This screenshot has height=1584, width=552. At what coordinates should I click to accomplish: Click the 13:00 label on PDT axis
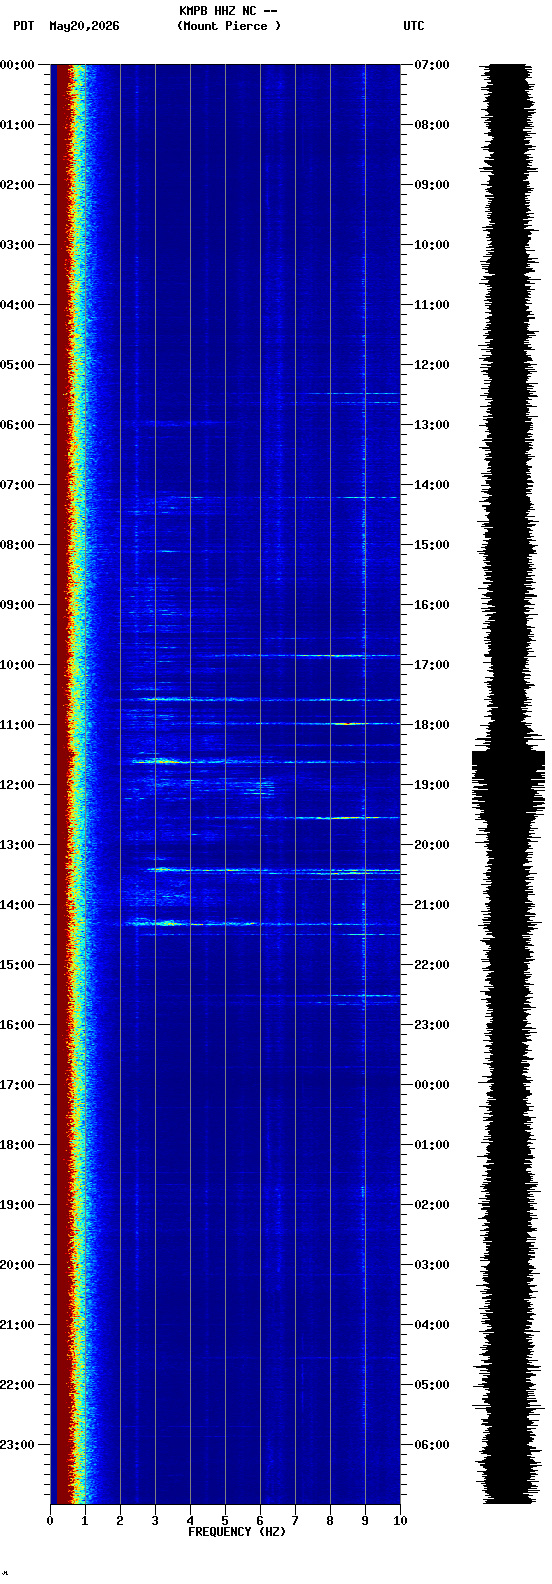[x=17, y=845]
